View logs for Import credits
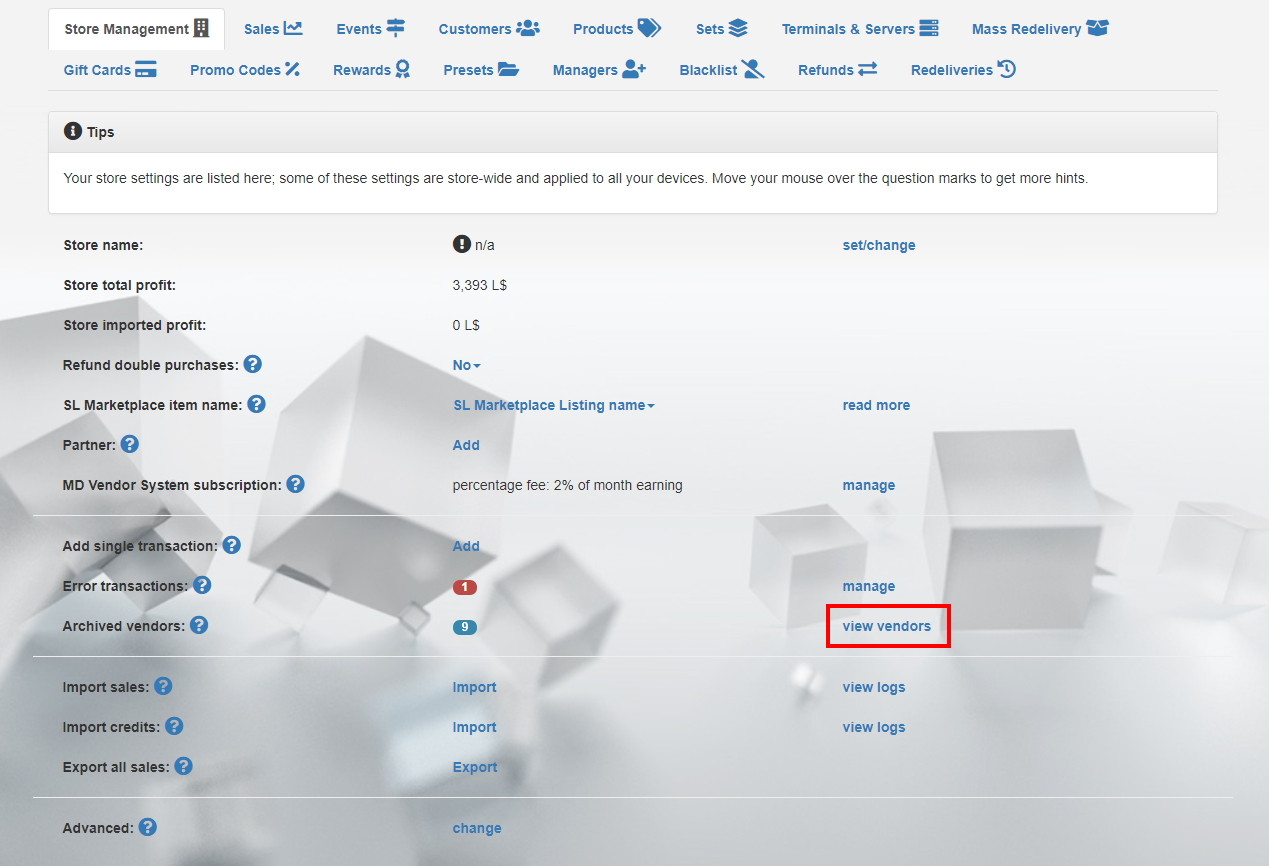This screenshot has width=1269, height=866. (874, 727)
